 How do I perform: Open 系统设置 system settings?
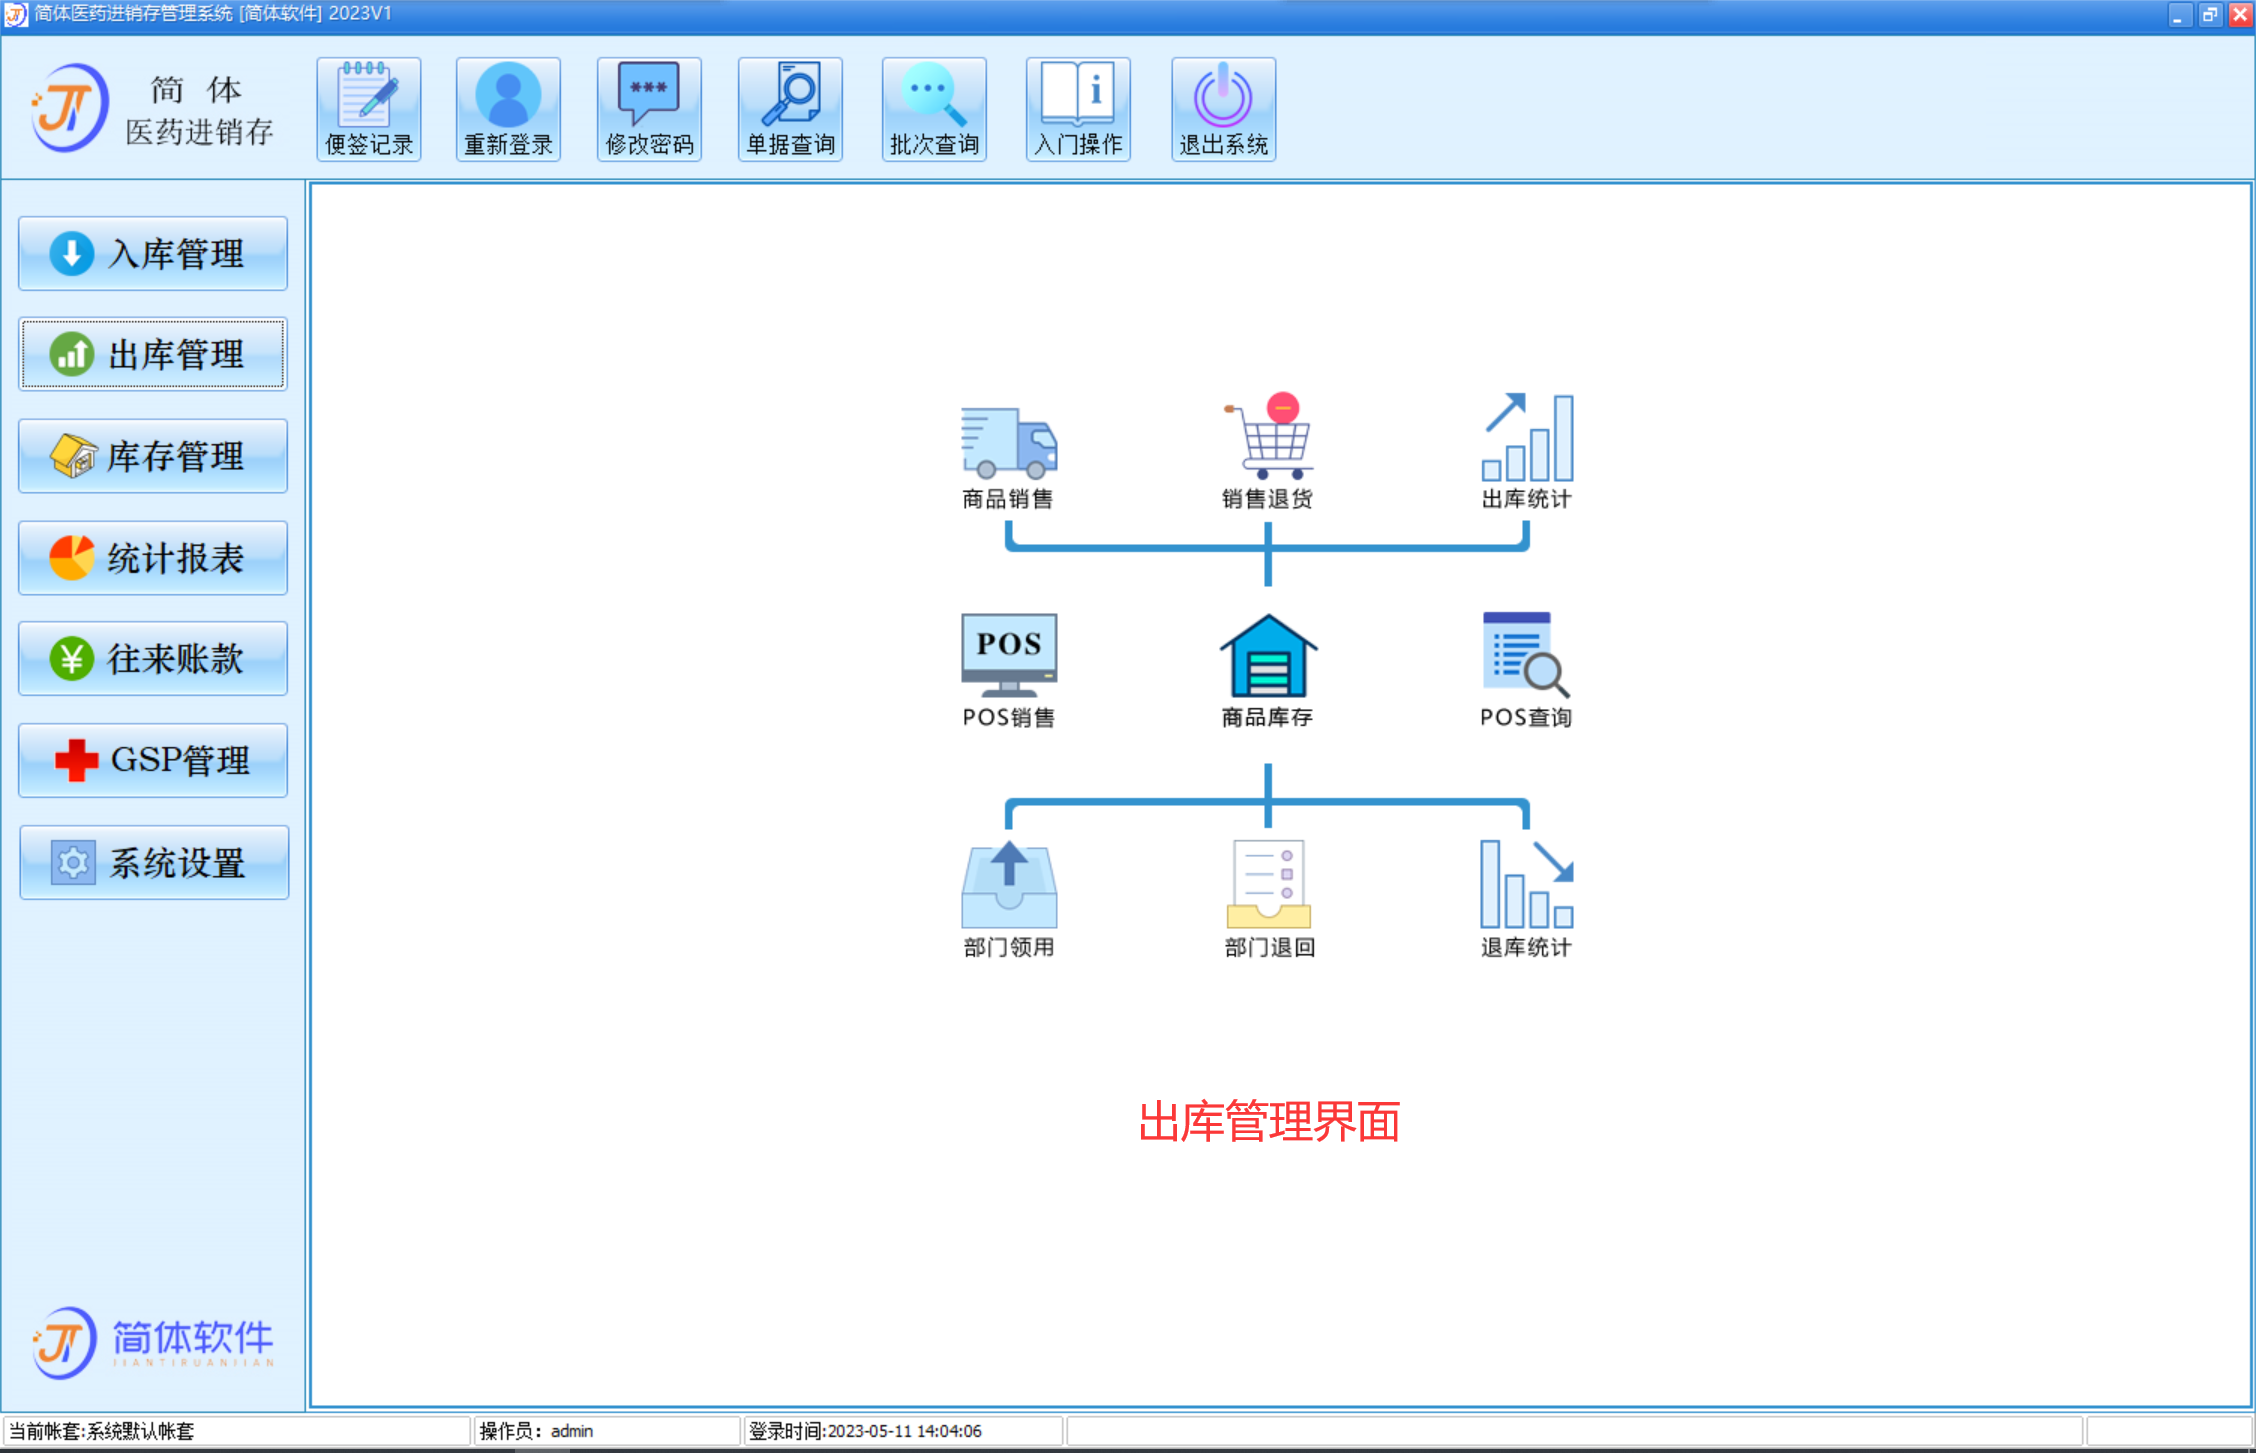pyautogui.click(x=154, y=862)
